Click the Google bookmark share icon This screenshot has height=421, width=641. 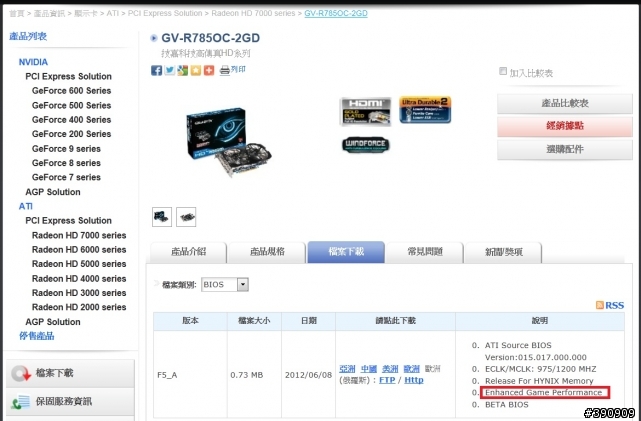click(x=183, y=70)
